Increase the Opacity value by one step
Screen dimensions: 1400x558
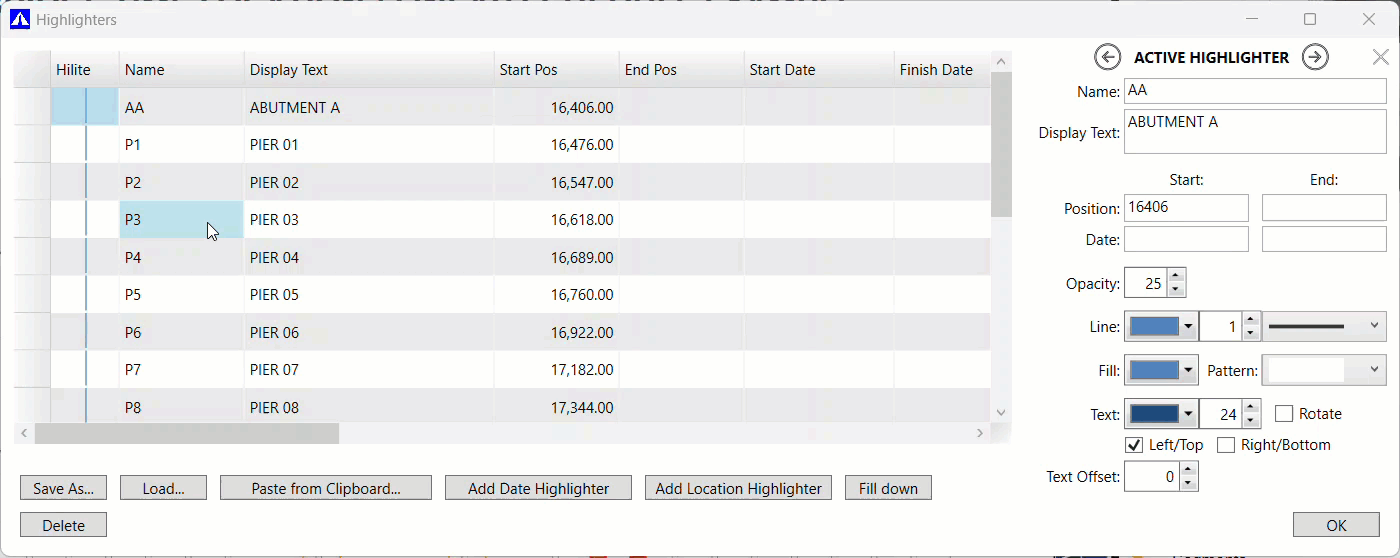[1176, 276]
